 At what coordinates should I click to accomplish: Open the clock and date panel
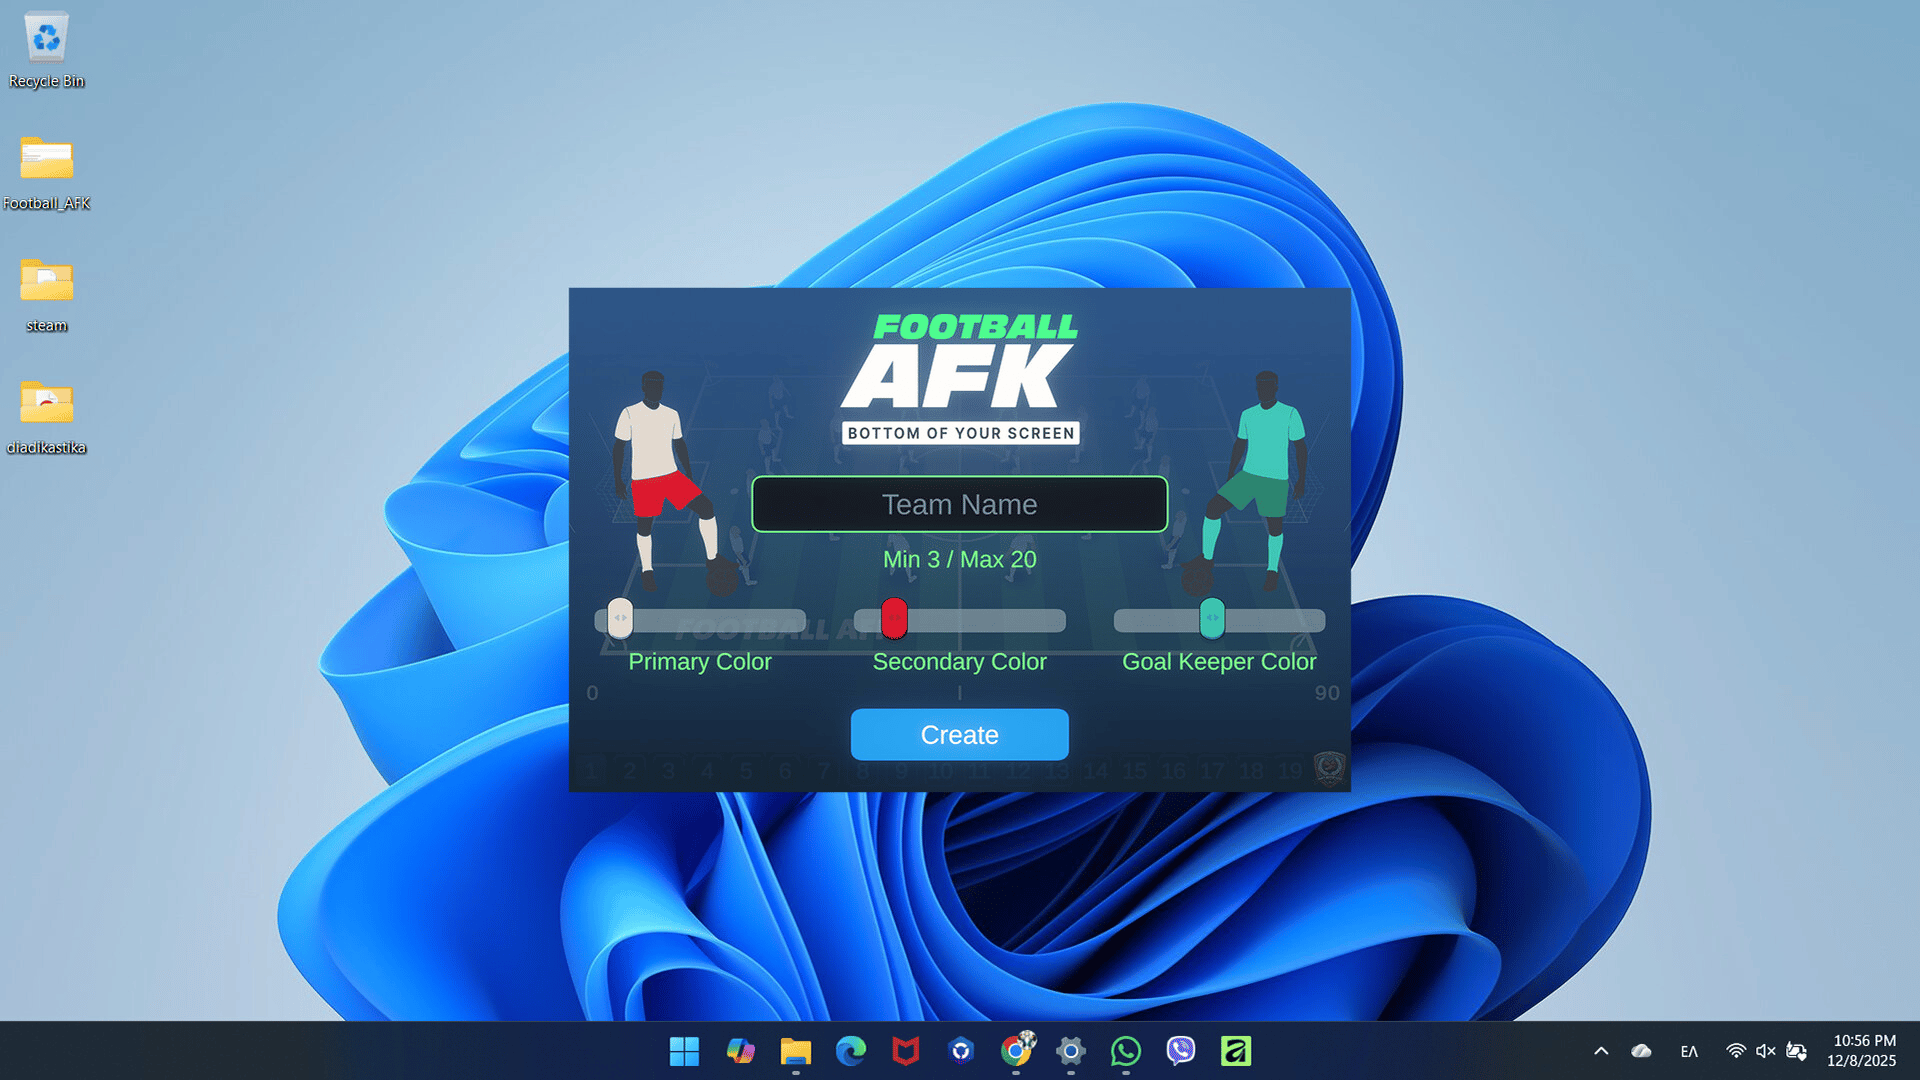(x=1861, y=1051)
